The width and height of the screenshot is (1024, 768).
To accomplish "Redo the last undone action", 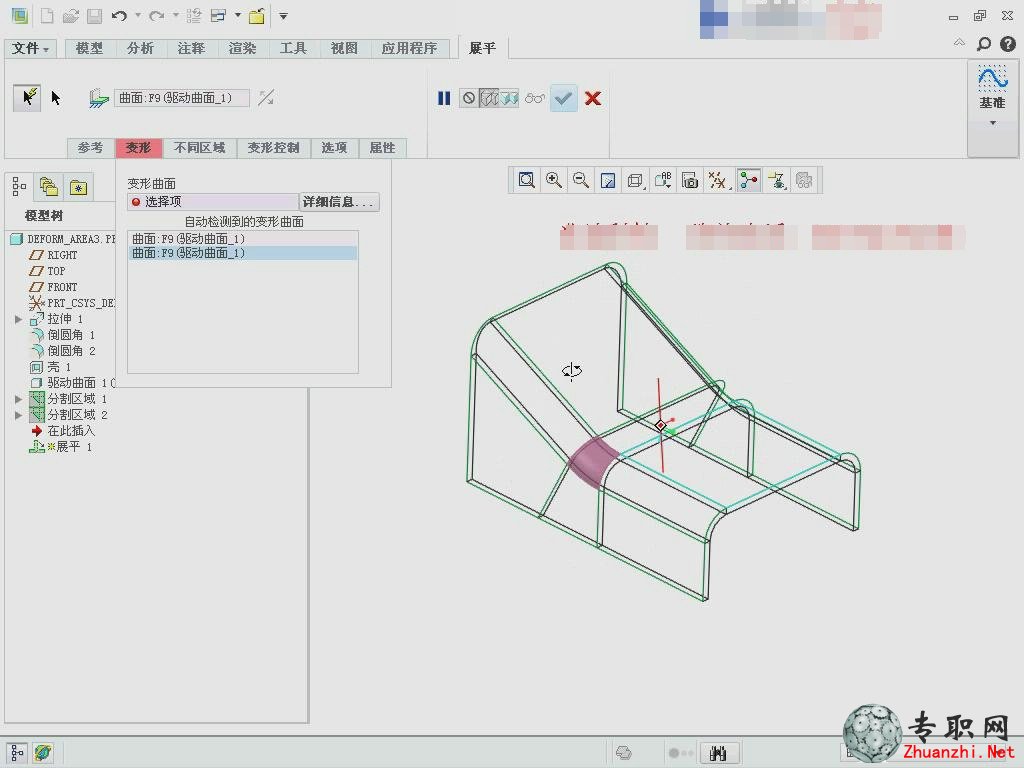I will click(x=156, y=16).
